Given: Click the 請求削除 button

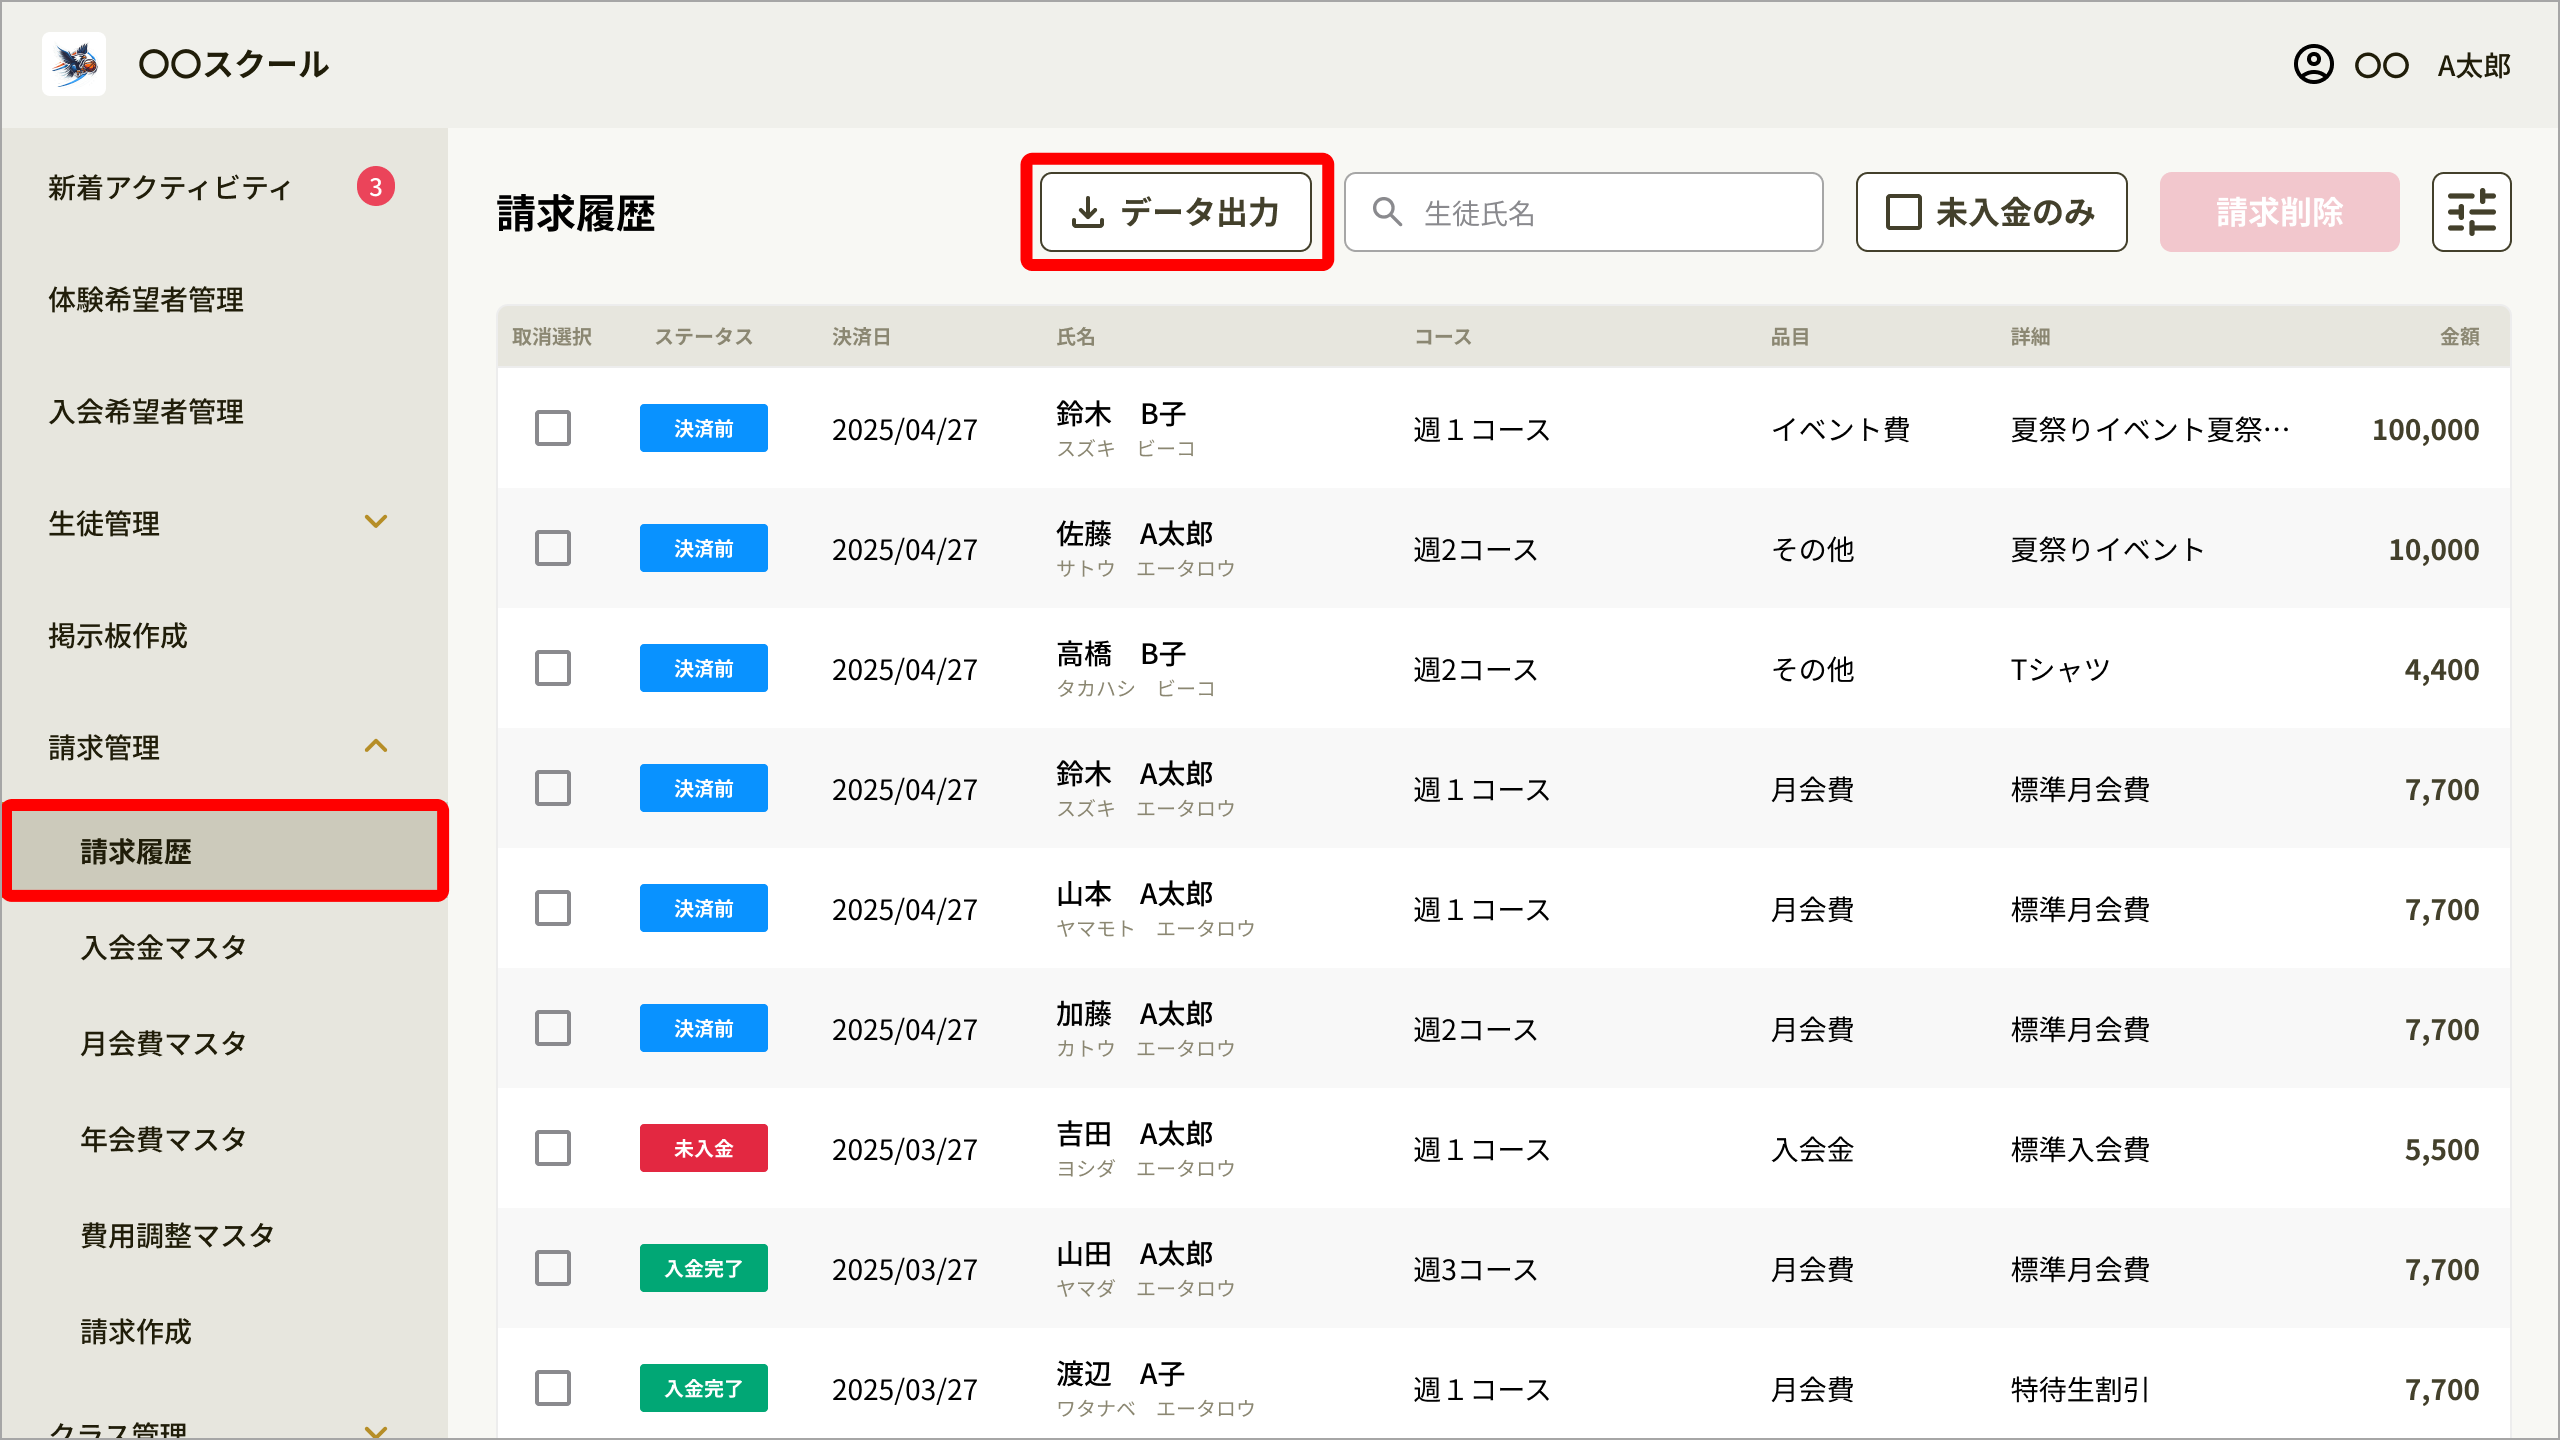Looking at the screenshot, I should 2279,212.
